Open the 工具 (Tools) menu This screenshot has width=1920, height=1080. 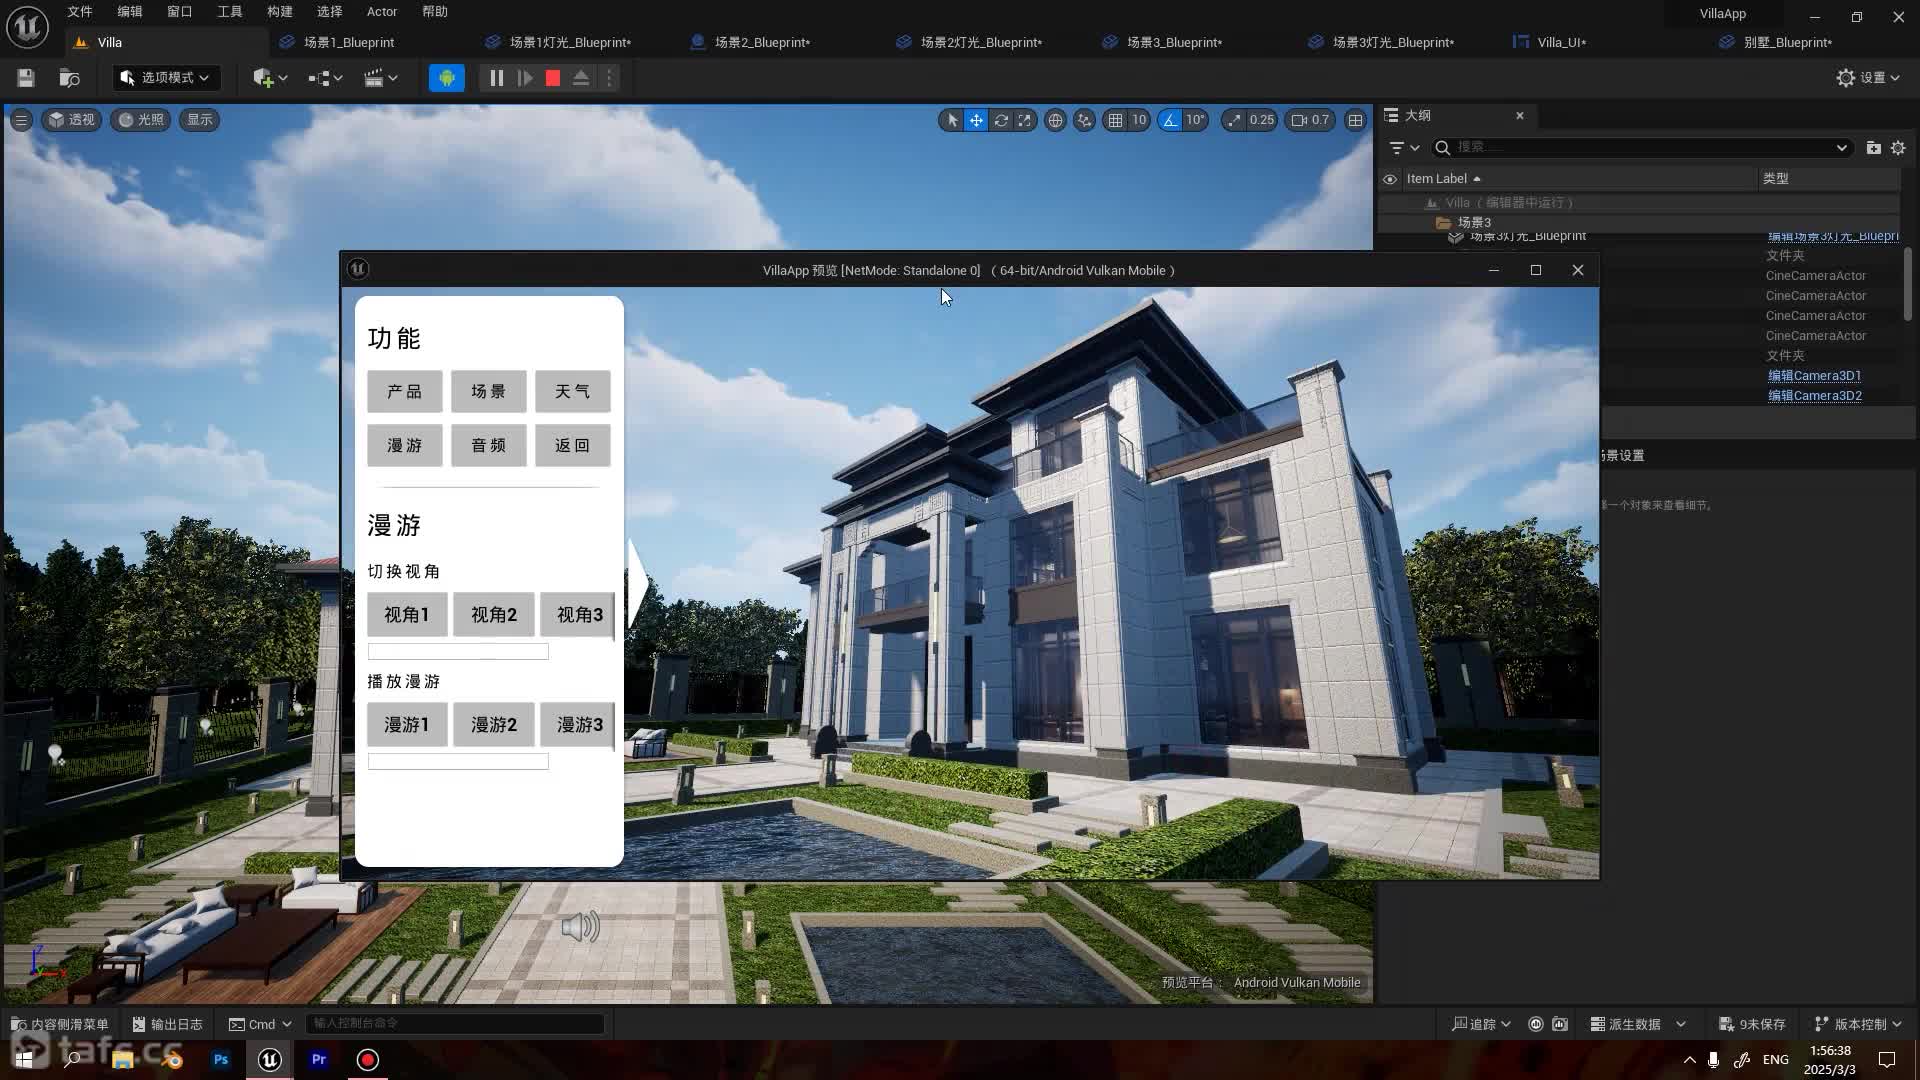(x=230, y=12)
